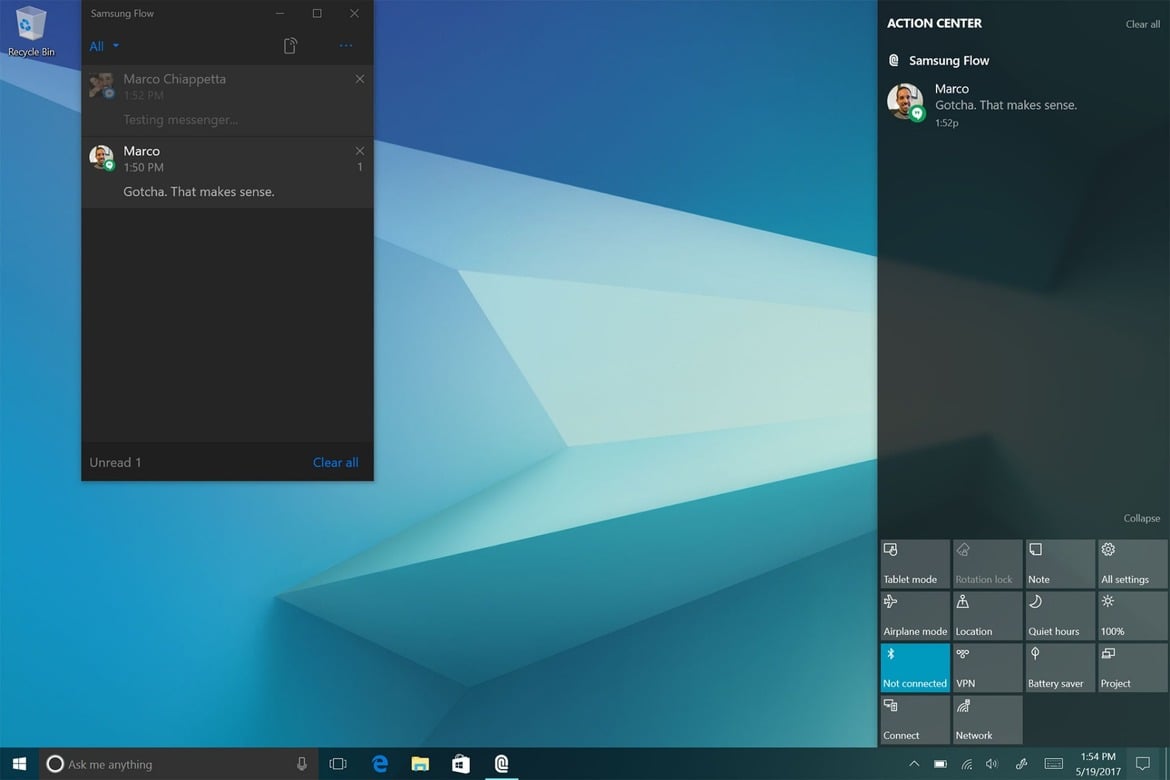Open File Explorer from the taskbar
This screenshot has height=780, width=1170.
tap(420, 764)
